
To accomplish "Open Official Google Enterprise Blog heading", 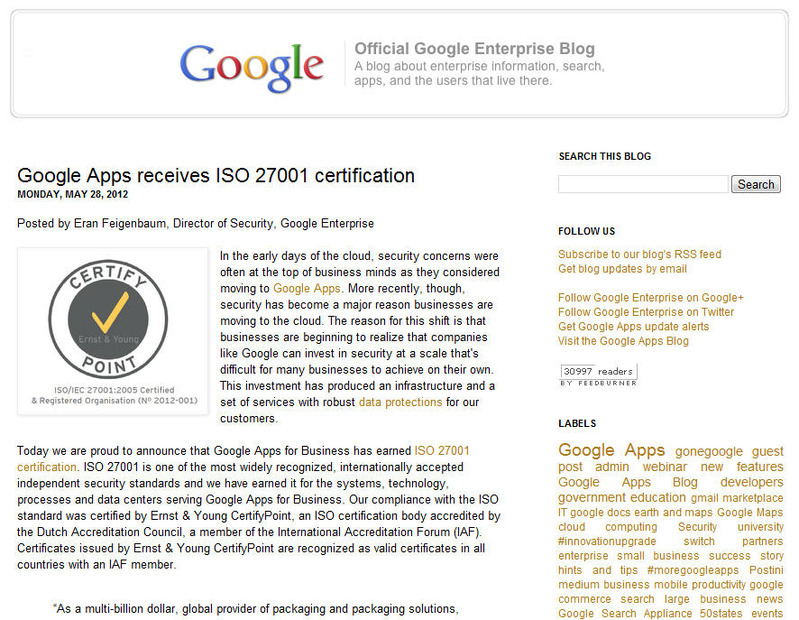I will click(474, 48).
